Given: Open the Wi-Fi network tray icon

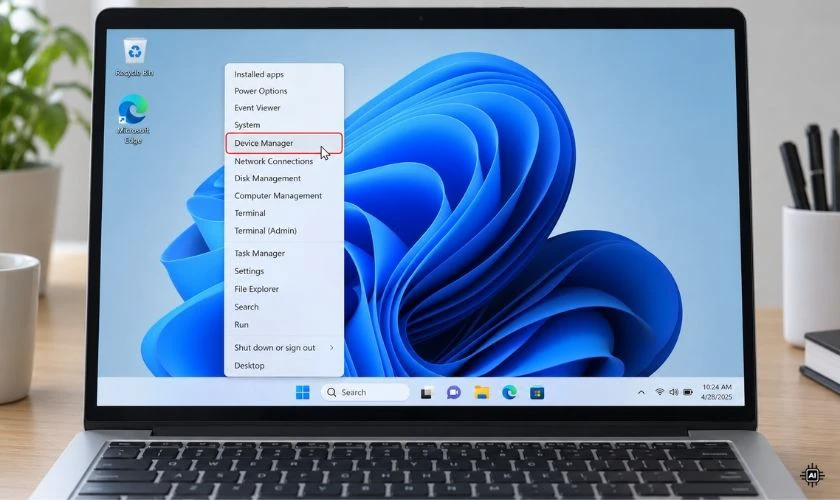Looking at the screenshot, I should [x=659, y=392].
